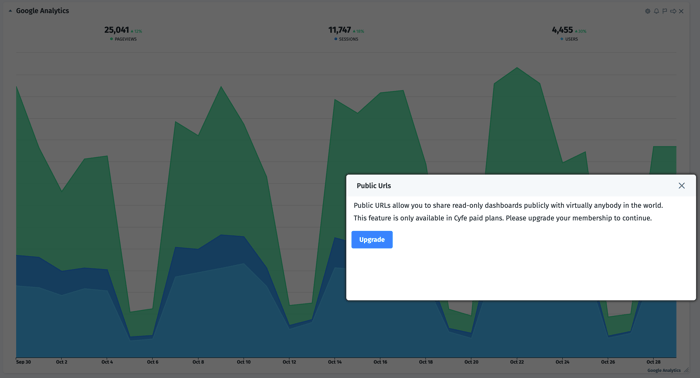
Task: Open the widget alerts bell icon
Action: [x=656, y=11]
